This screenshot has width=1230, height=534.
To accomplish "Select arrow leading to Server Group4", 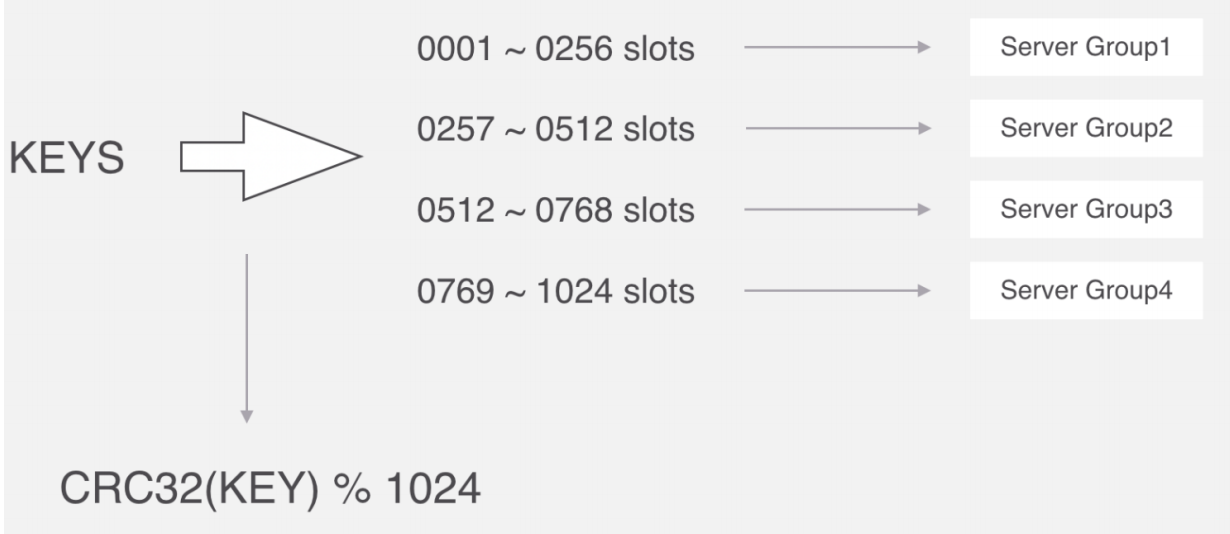I will click(x=838, y=291).
